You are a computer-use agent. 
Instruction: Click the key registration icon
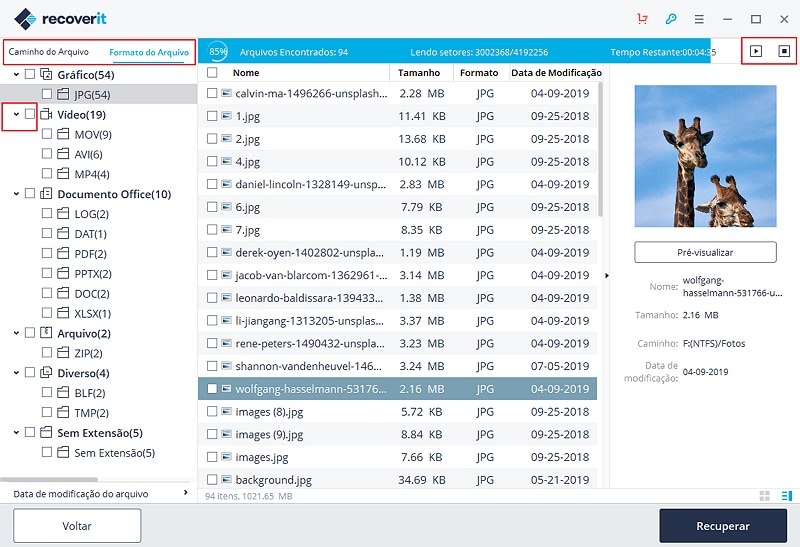click(x=670, y=19)
